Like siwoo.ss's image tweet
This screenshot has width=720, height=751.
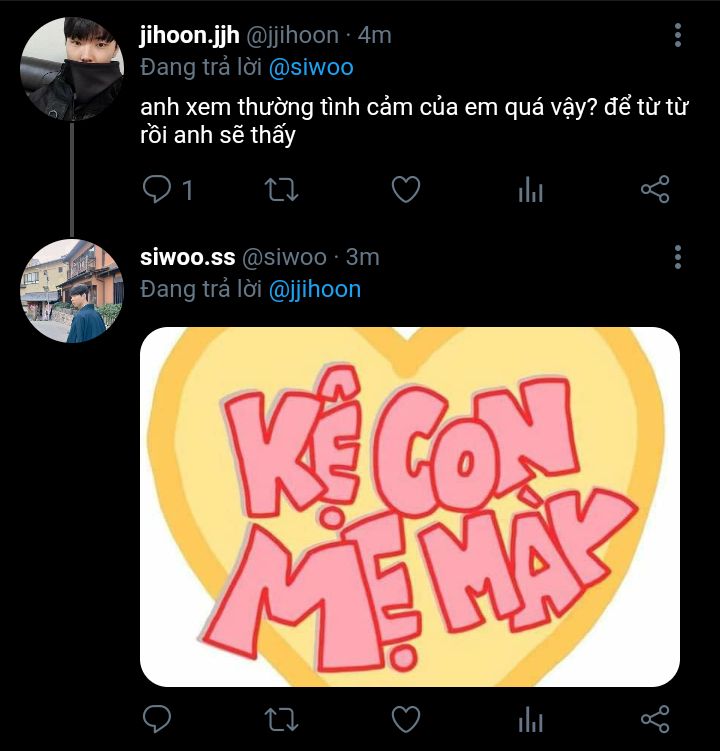pyautogui.click(x=406, y=719)
